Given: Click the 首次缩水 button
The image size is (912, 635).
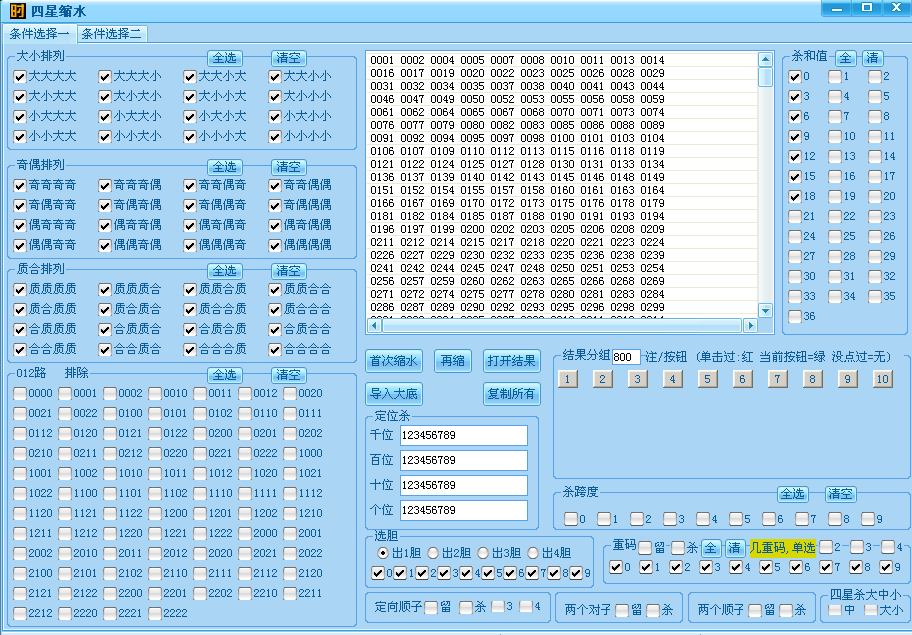Looking at the screenshot, I should coord(394,361).
